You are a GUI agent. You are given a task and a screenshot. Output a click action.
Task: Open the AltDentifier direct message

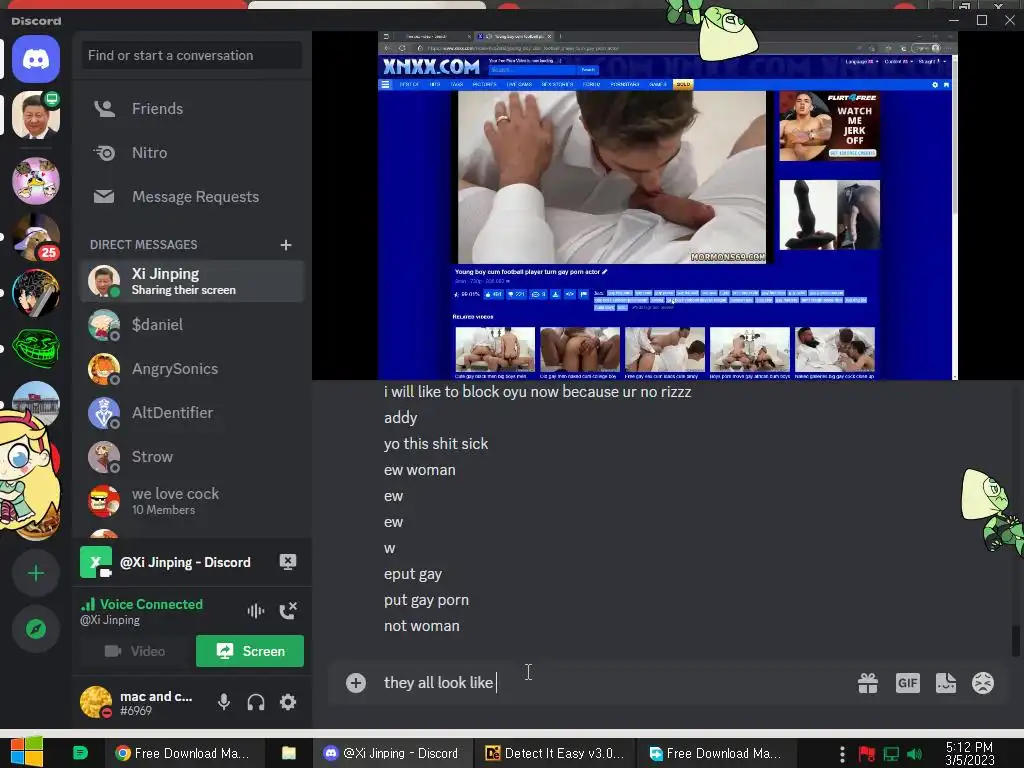point(192,413)
